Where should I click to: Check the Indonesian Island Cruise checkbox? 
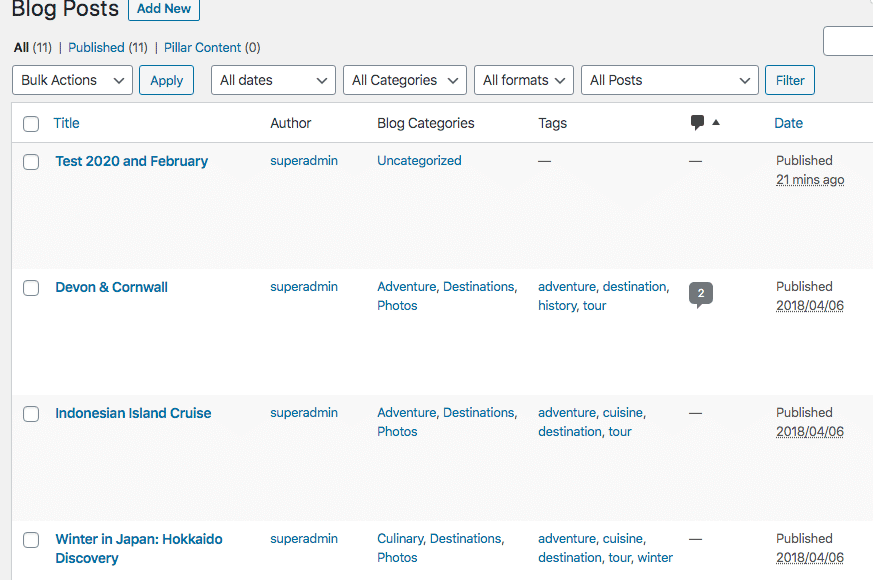coord(30,413)
